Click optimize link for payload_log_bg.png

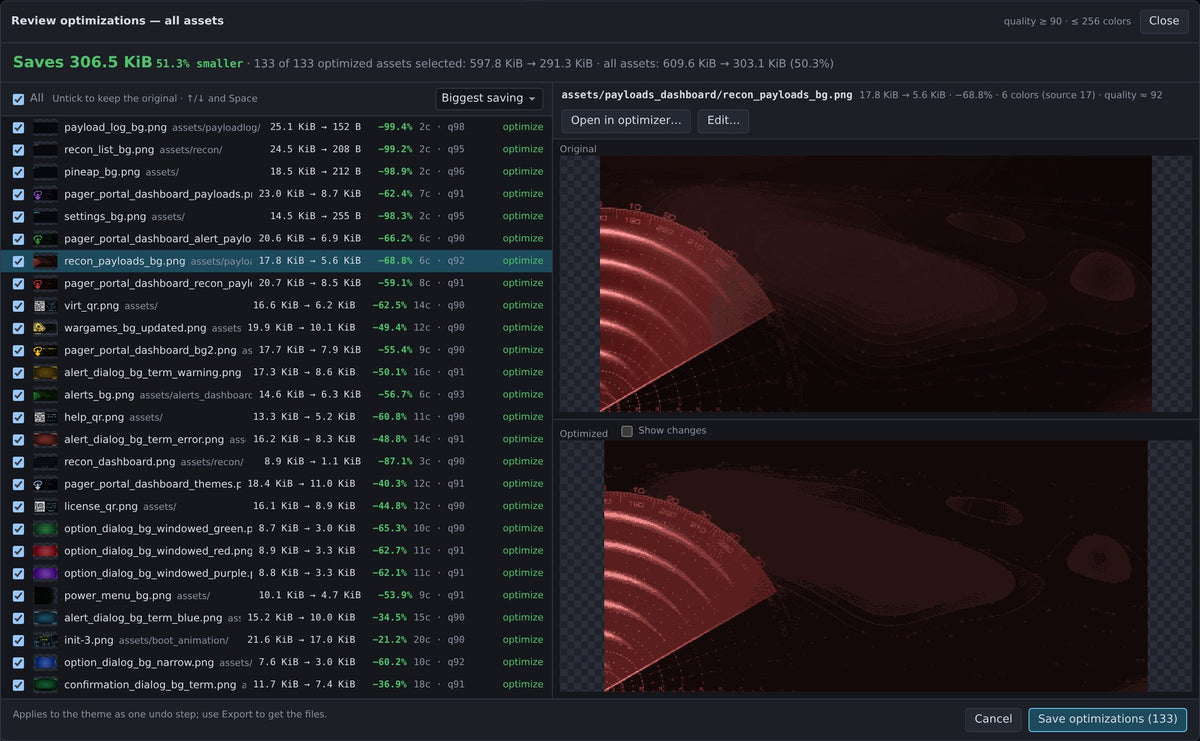click(523, 127)
